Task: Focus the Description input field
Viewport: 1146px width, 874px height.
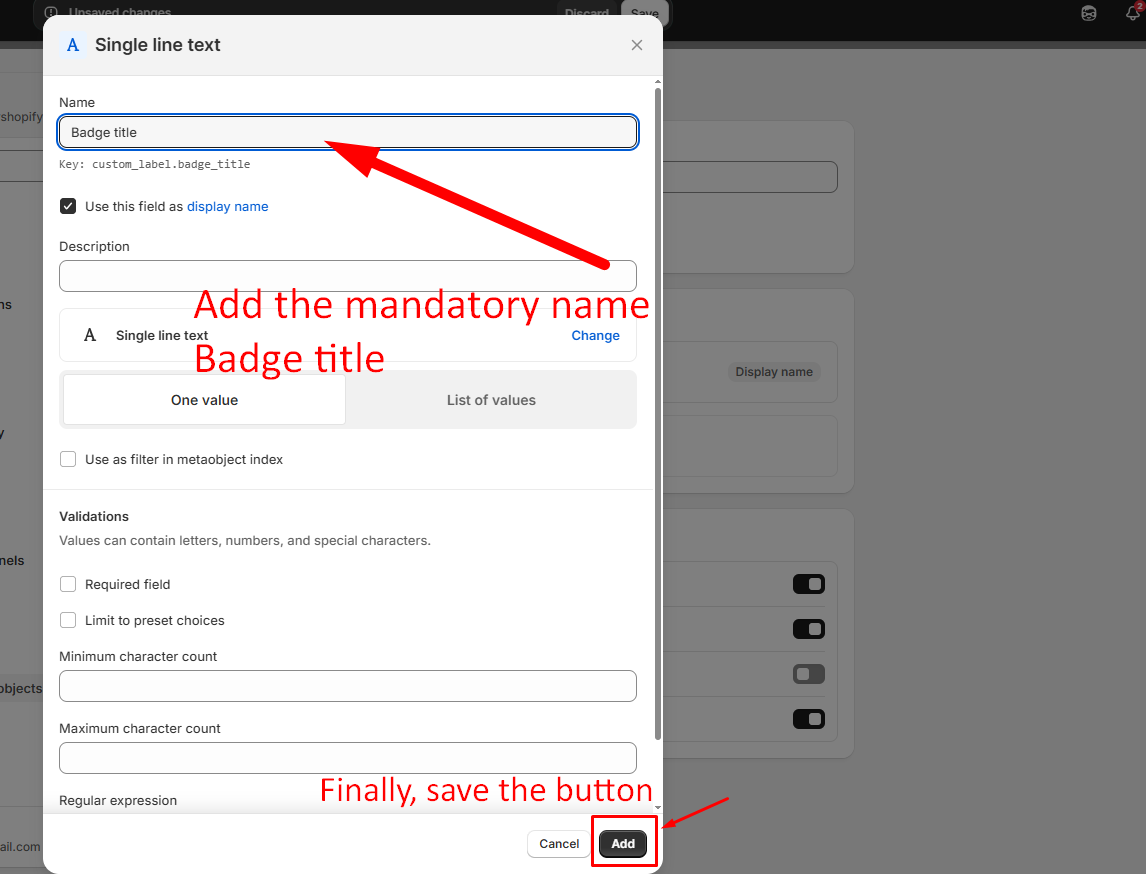Action: click(x=347, y=276)
